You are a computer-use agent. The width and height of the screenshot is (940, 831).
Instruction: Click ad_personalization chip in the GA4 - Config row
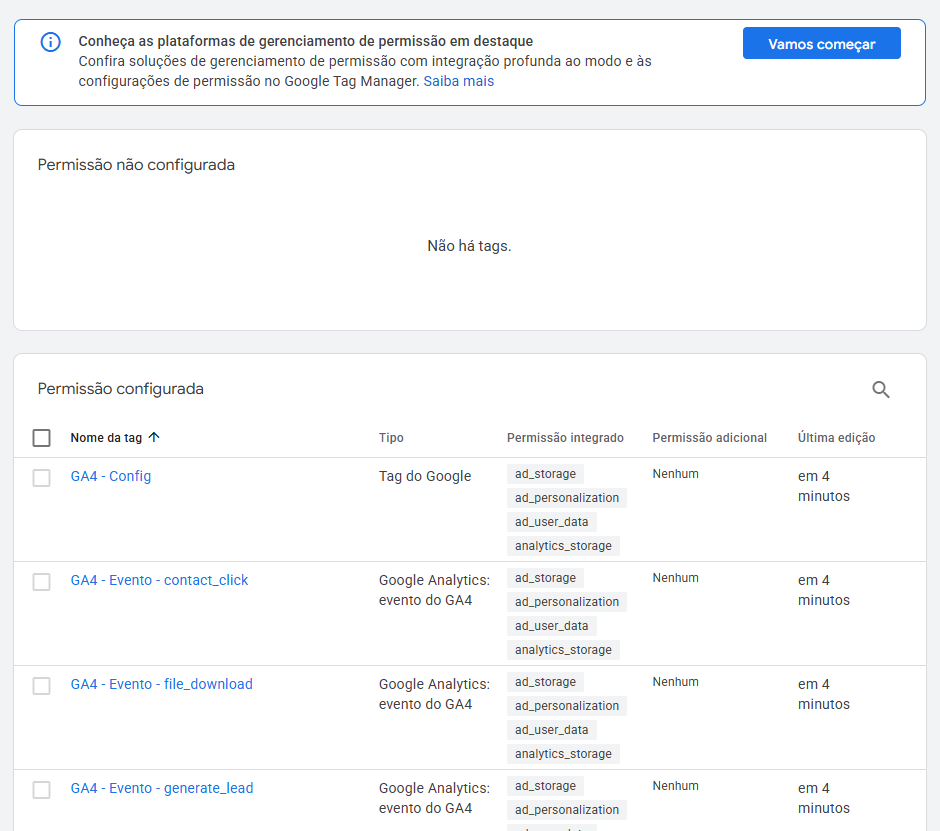pyautogui.click(x=567, y=498)
